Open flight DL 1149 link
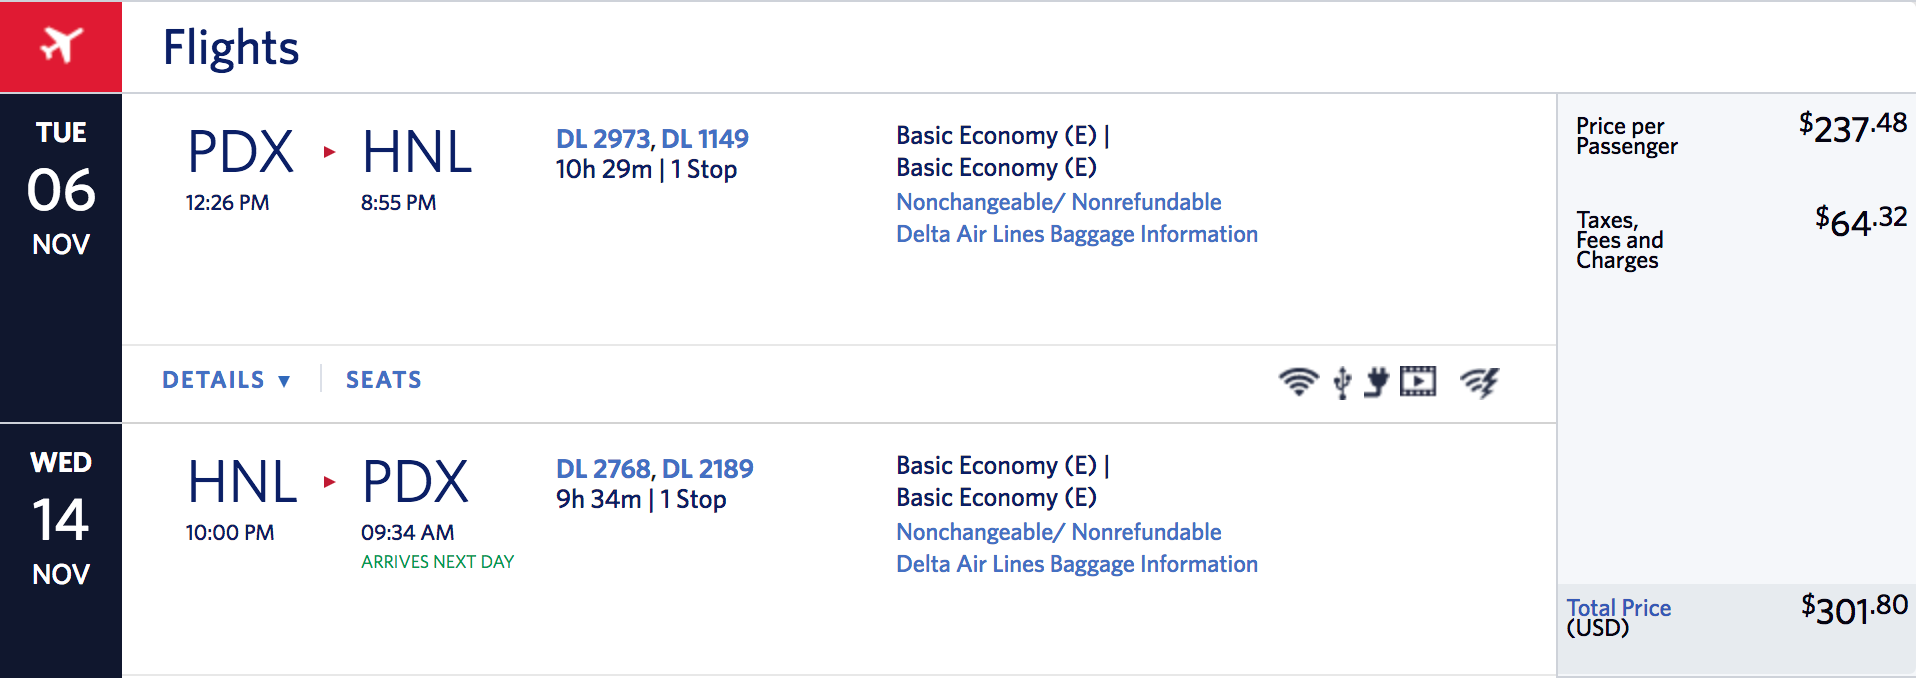 click(x=705, y=138)
